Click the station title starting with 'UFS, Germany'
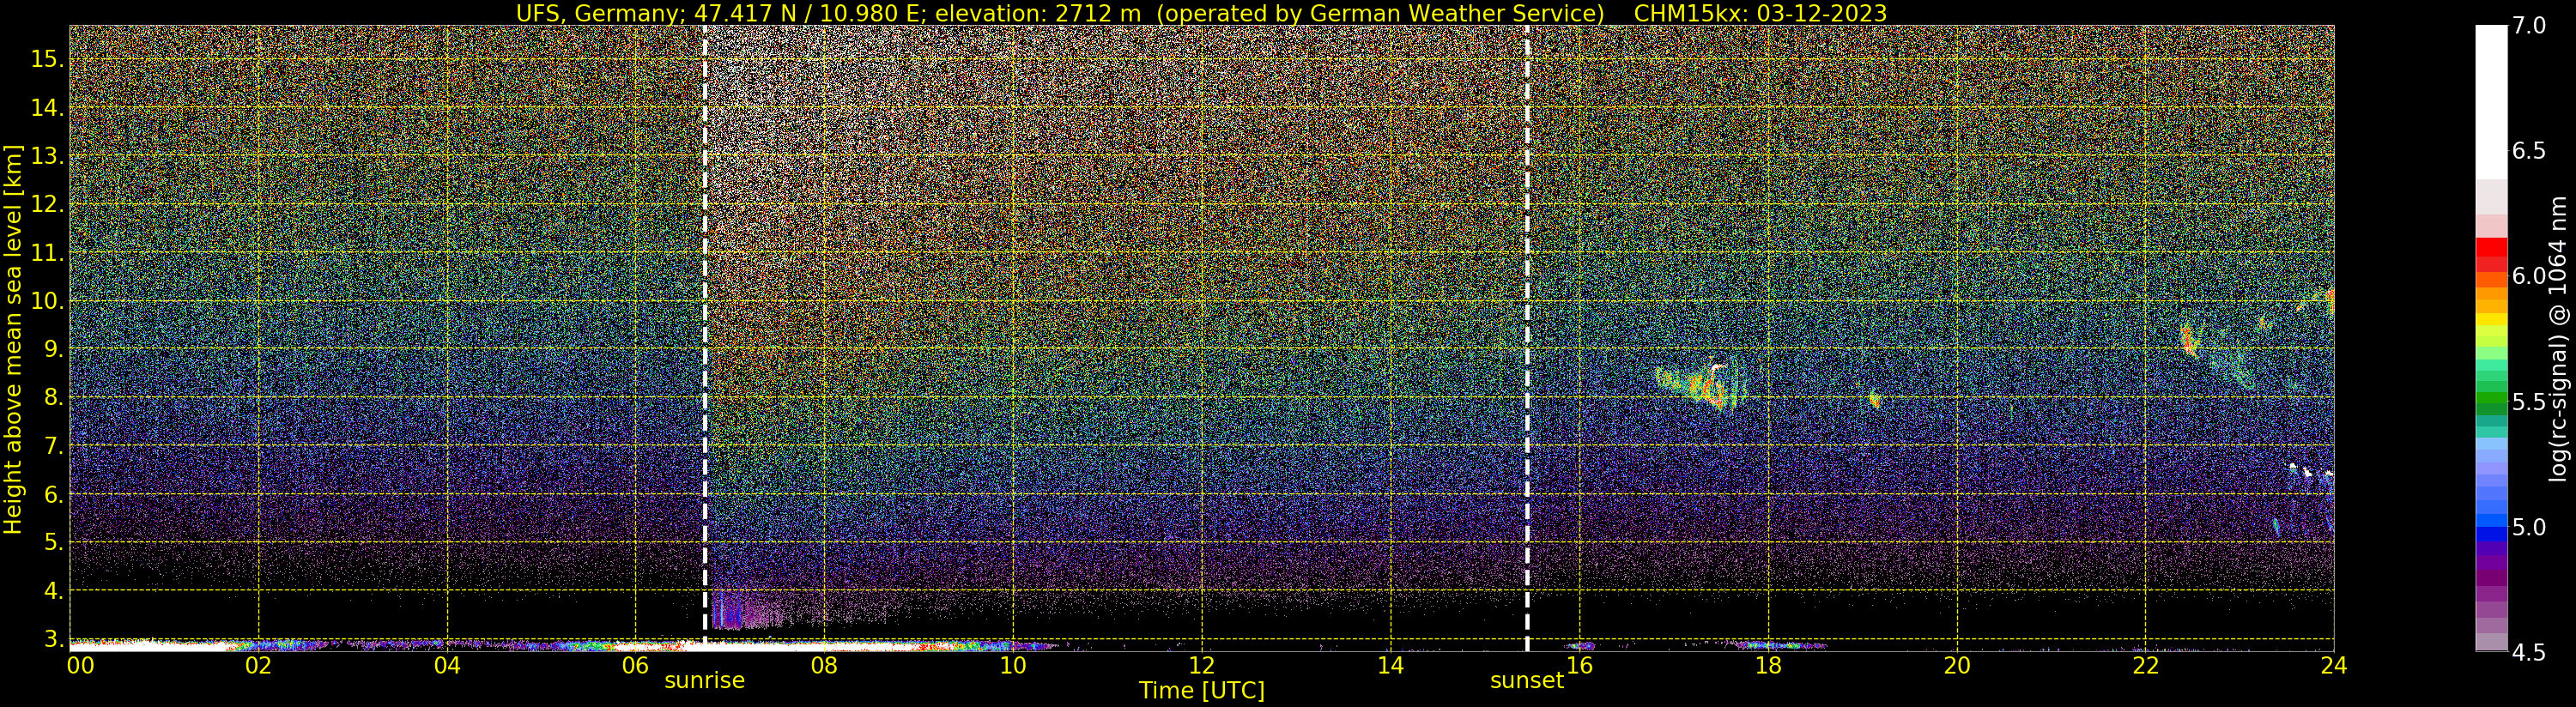This screenshot has width=2576, height=707. pos(1060,13)
